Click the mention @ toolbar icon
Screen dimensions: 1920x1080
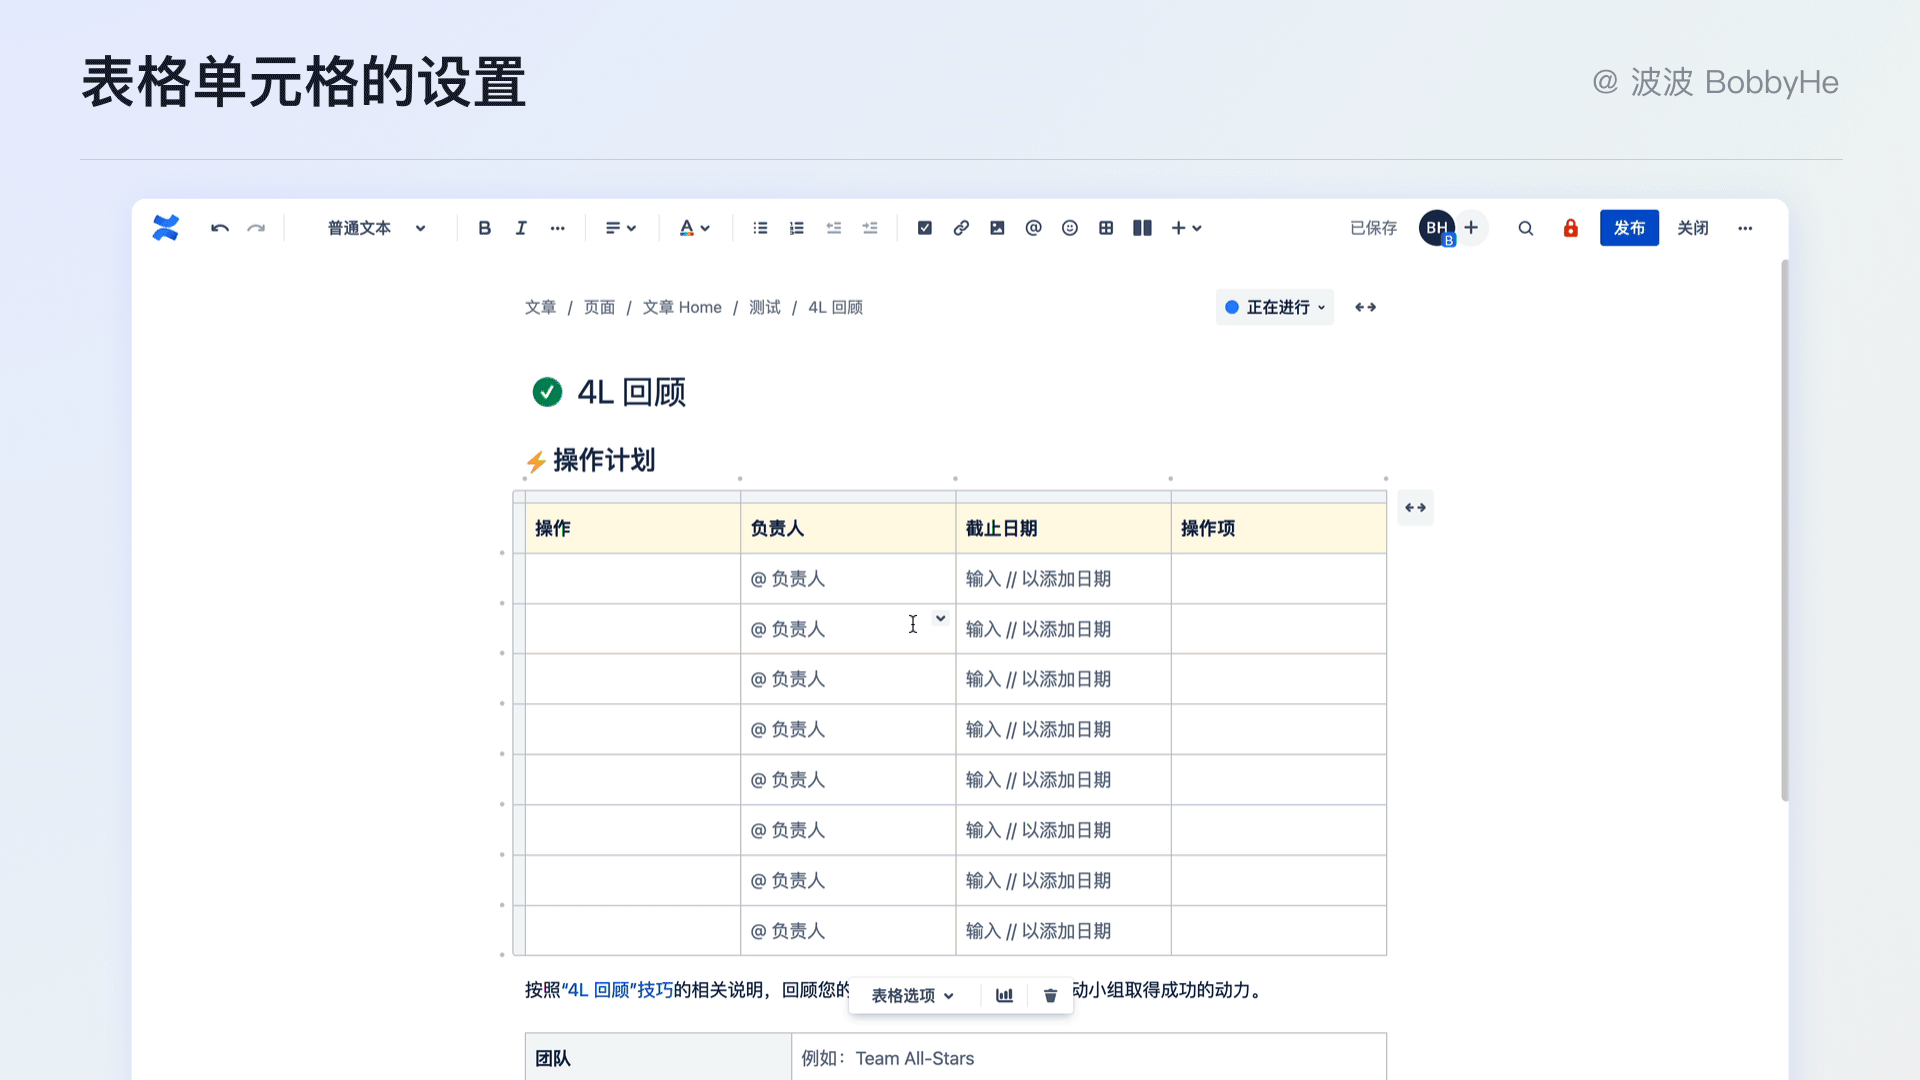point(1033,228)
